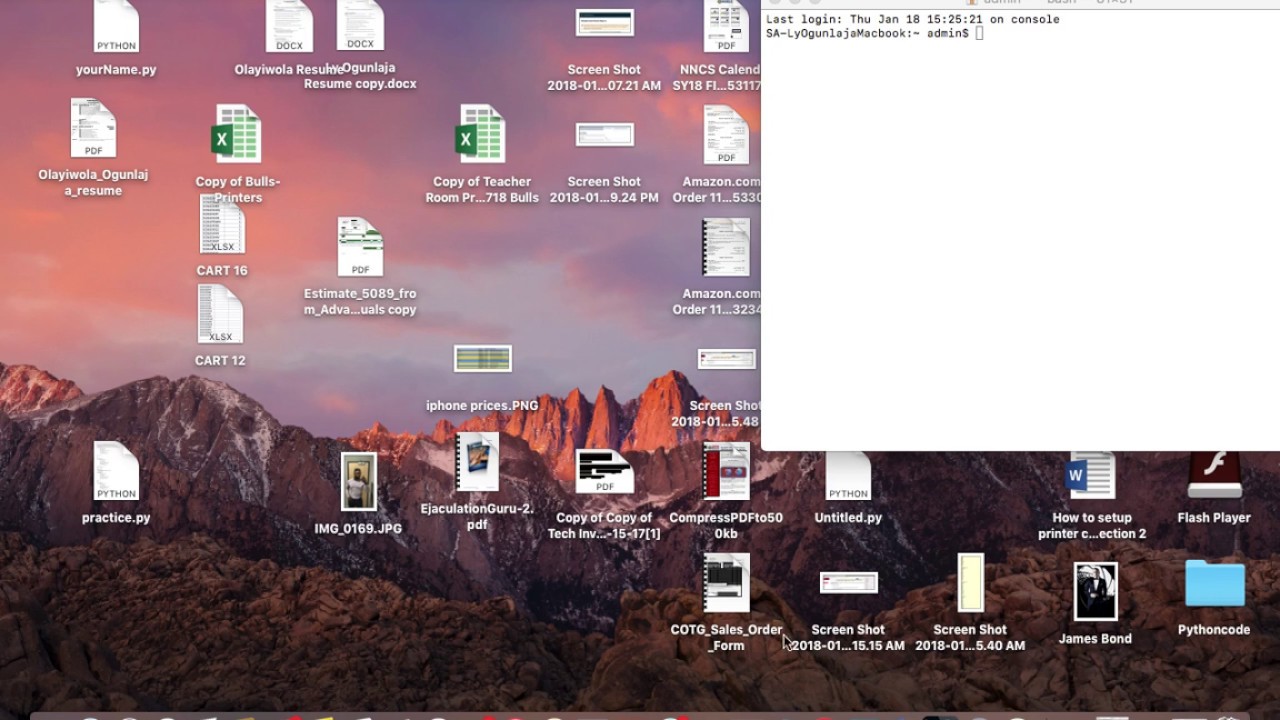
Task: Select the NNCS Calendar PDF file icon
Action: point(726,26)
